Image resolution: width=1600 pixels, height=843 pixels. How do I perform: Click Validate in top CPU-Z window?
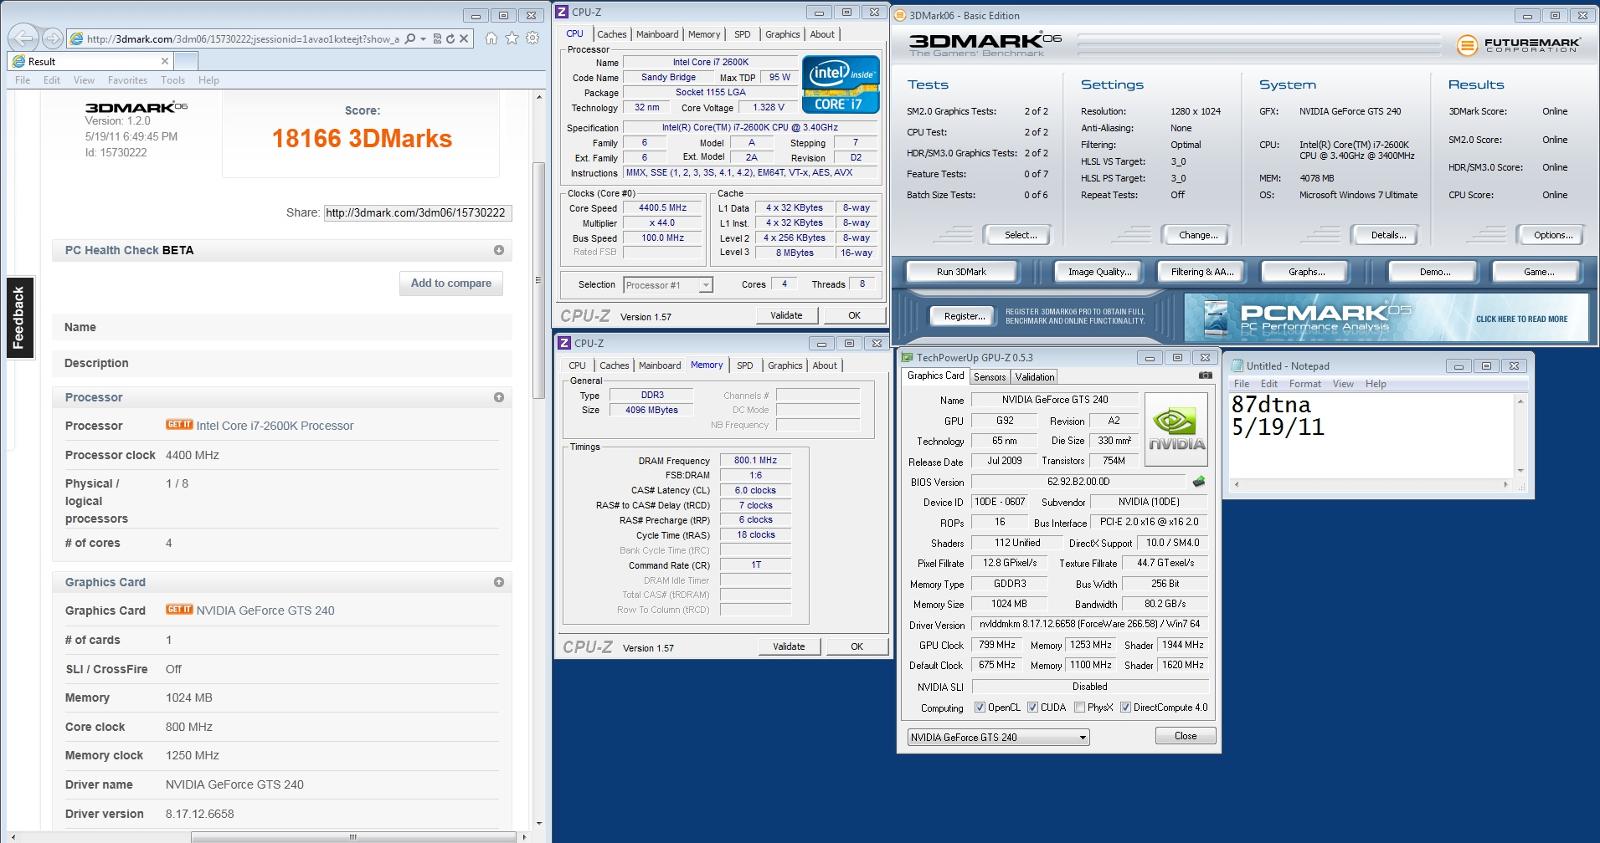point(786,315)
